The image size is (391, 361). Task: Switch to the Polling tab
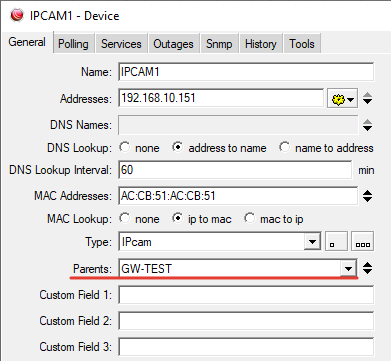pyautogui.click(x=73, y=44)
